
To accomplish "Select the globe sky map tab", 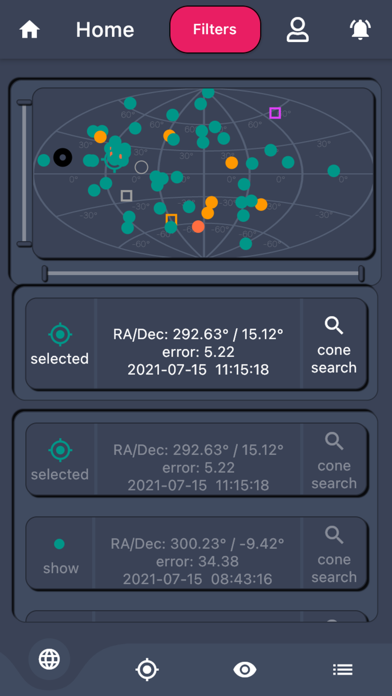I will tap(49, 658).
